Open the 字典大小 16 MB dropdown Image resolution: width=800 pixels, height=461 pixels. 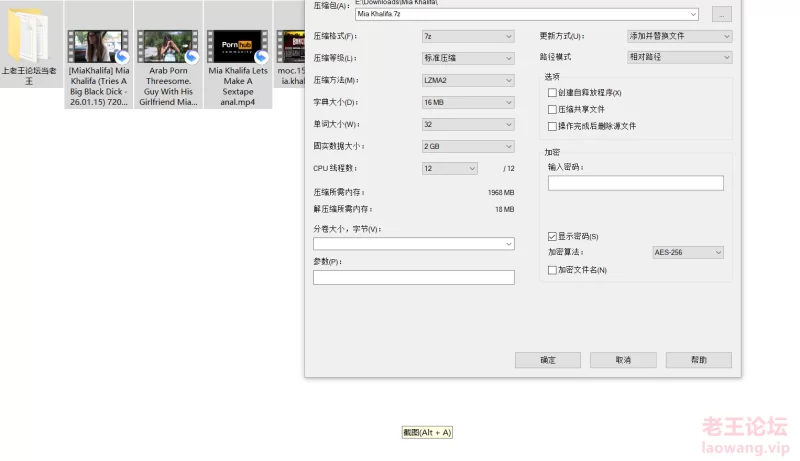pyautogui.click(x=468, y=103)
